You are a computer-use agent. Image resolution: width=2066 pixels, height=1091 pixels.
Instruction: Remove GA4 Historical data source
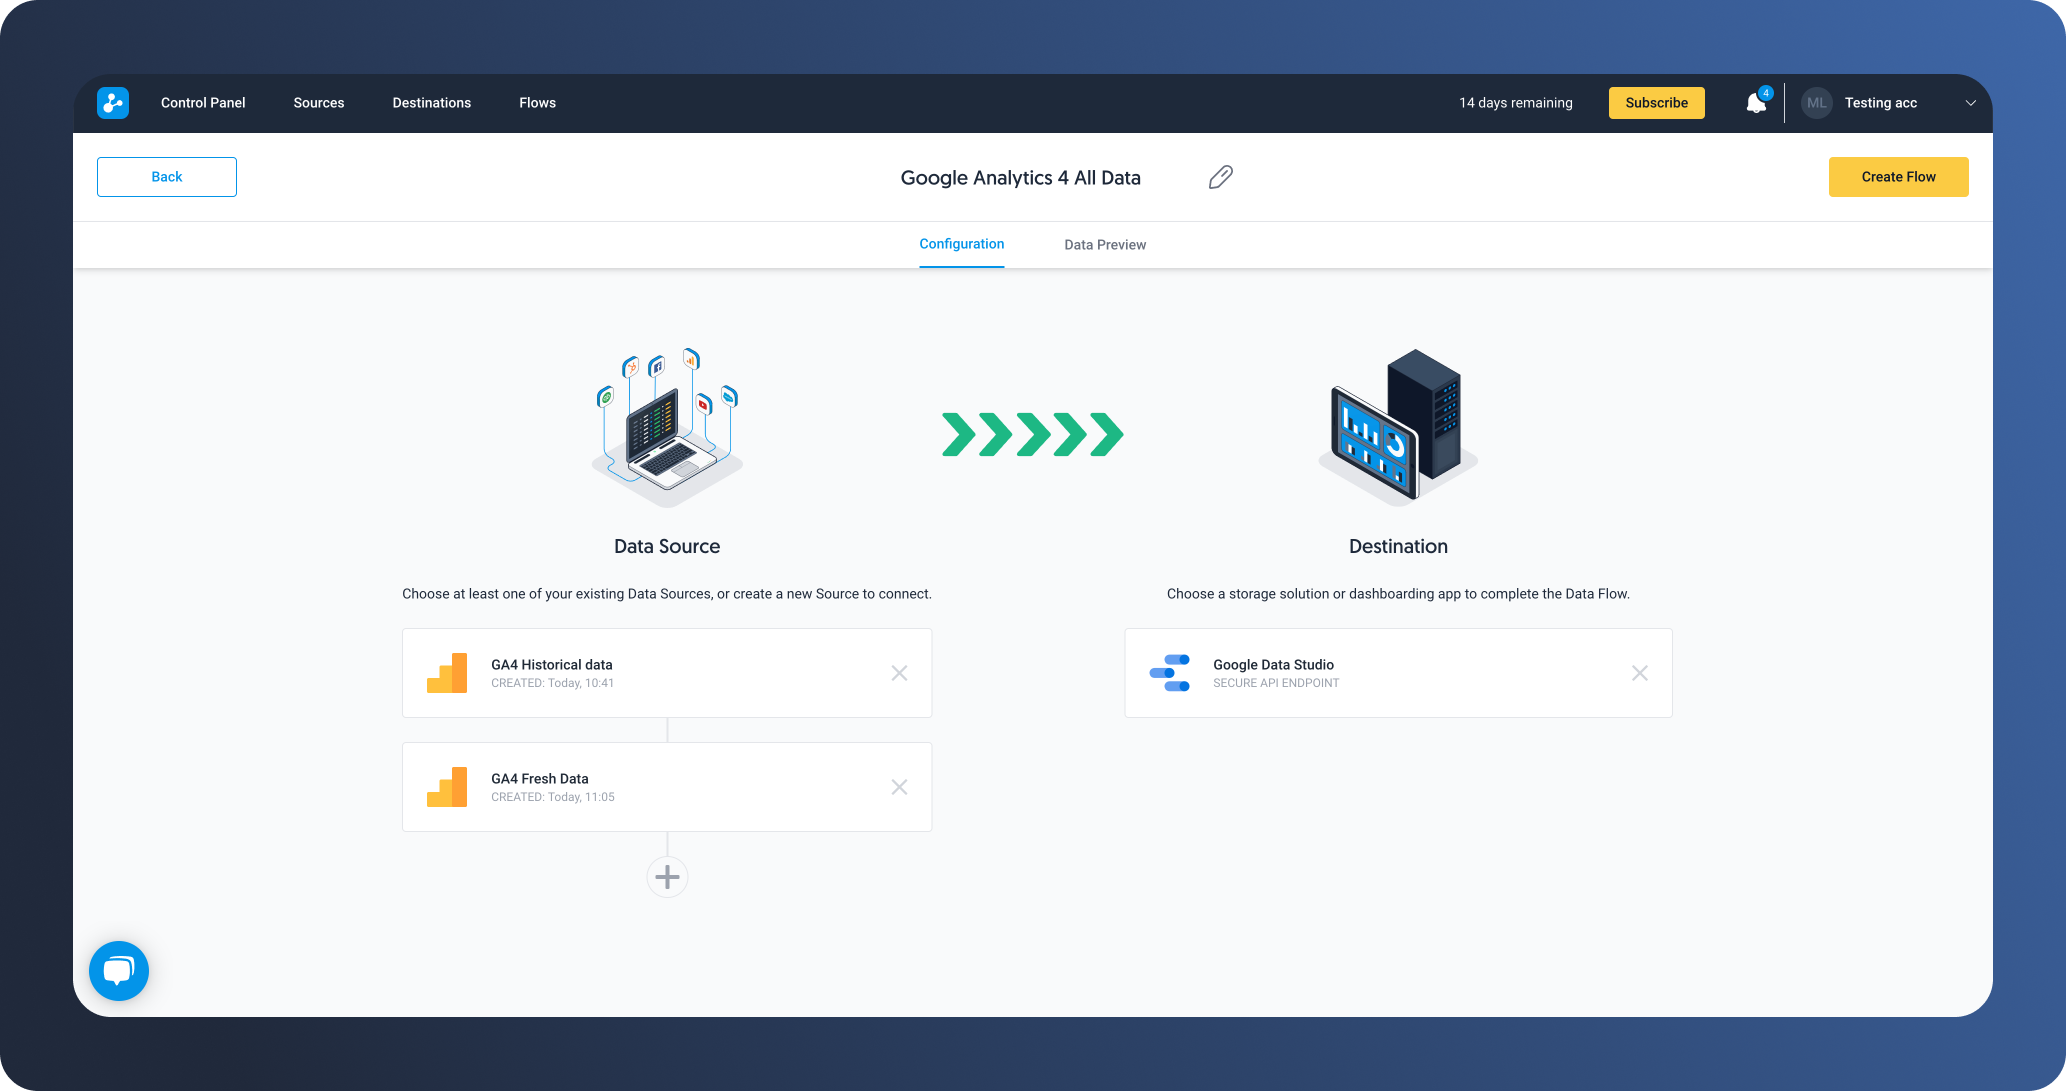(x=899, y=673)
